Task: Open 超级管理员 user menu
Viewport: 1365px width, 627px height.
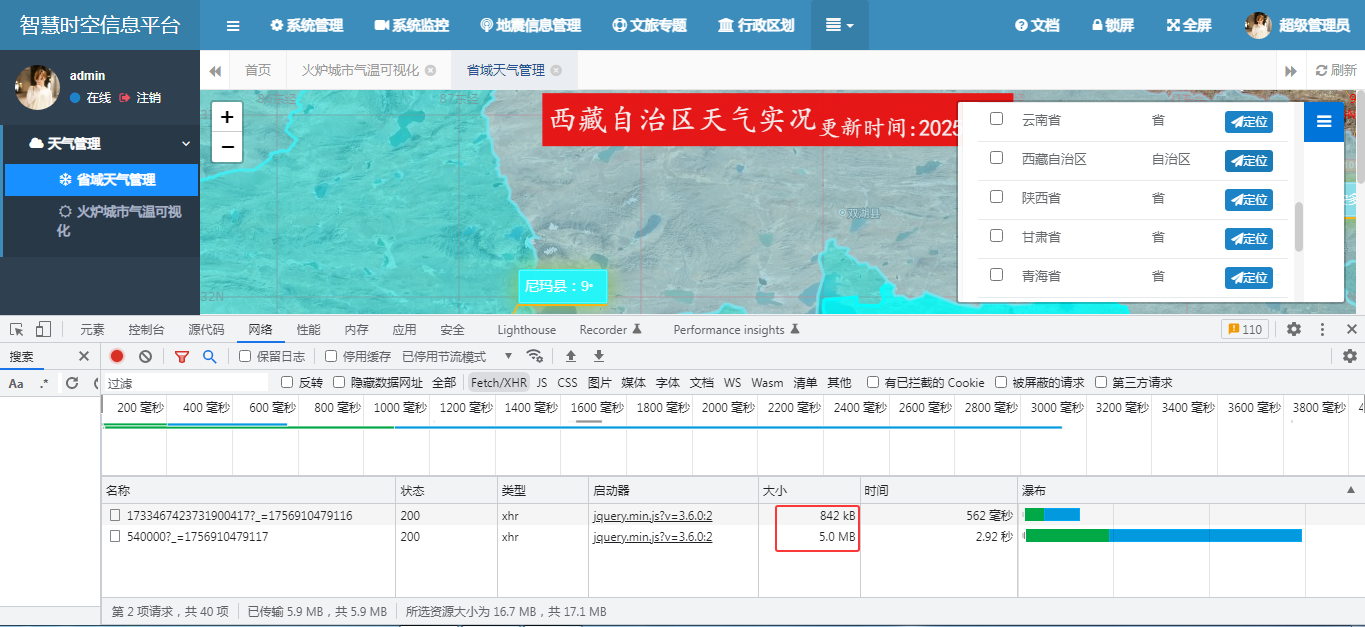Action: (1298, 25)
